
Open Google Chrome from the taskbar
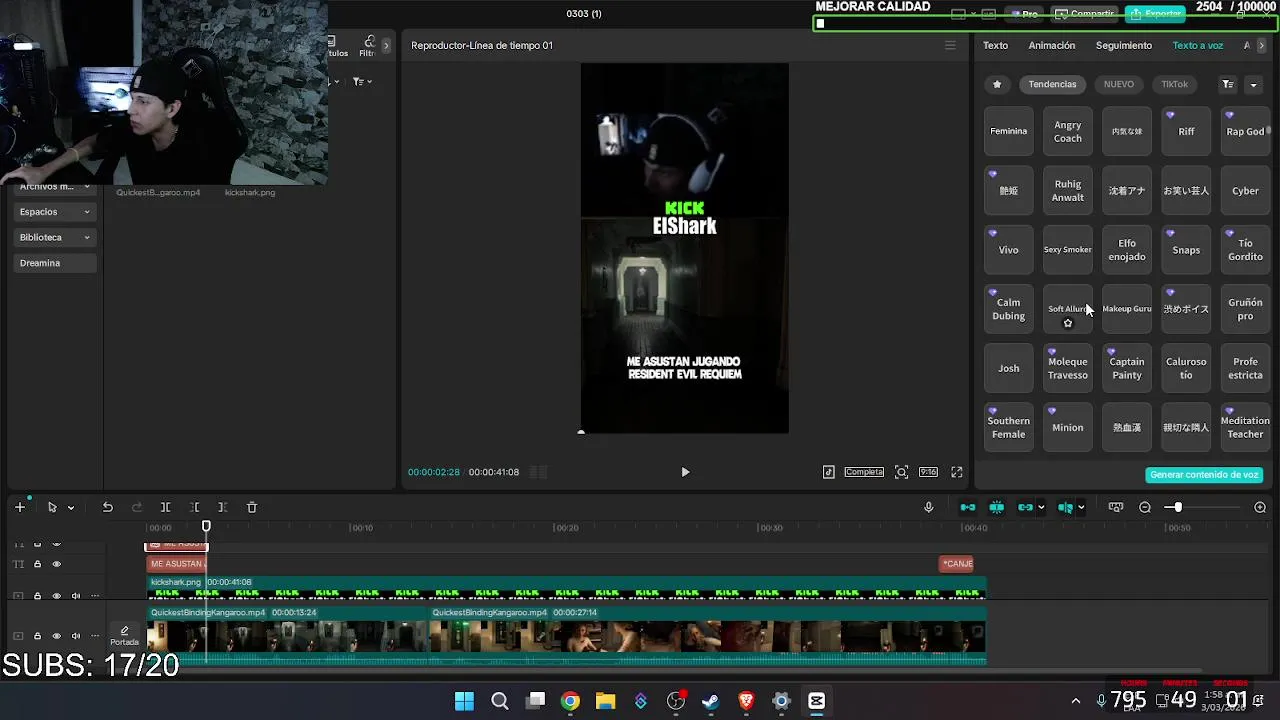[x=570, y=701]
